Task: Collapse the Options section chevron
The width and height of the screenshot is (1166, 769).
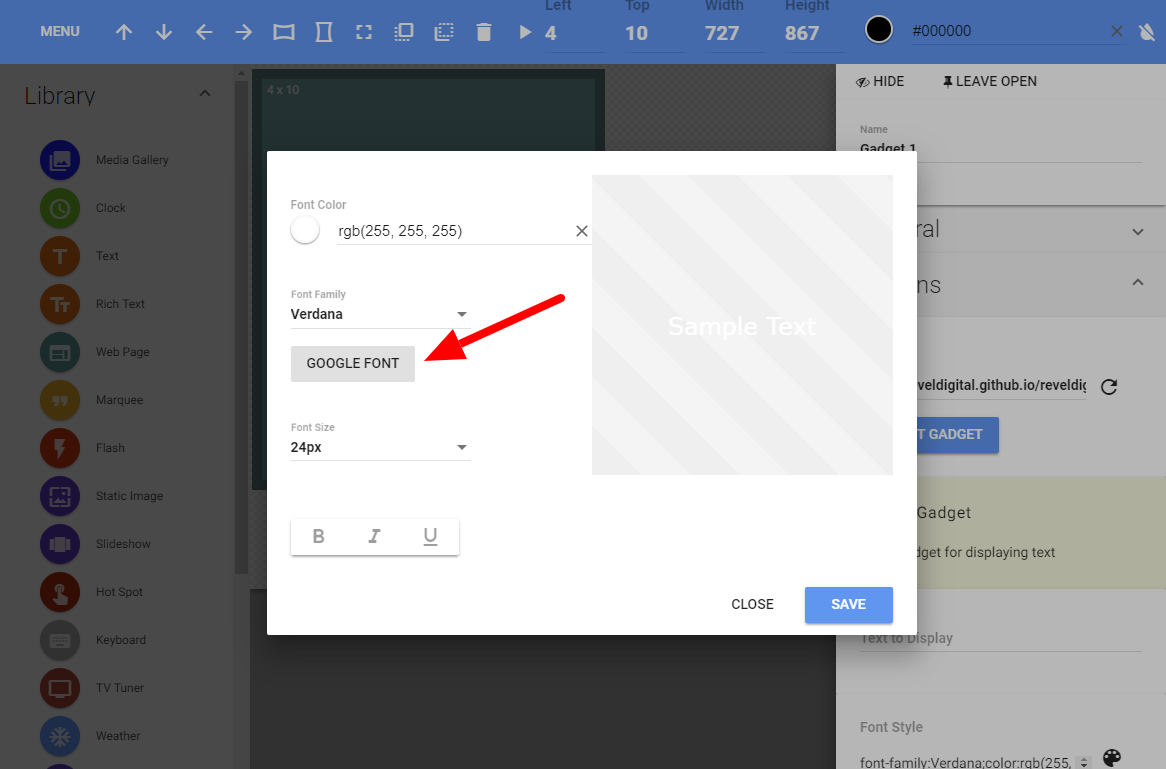Action: [x=1138, y=282]
